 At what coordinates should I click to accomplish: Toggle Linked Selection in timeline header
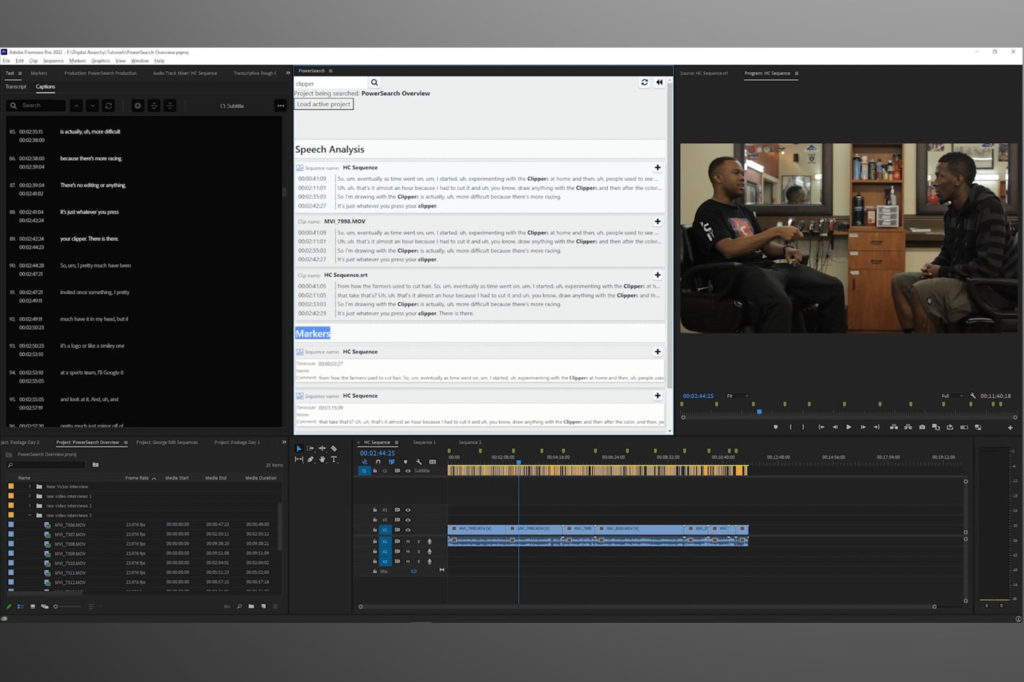point(392,462)
